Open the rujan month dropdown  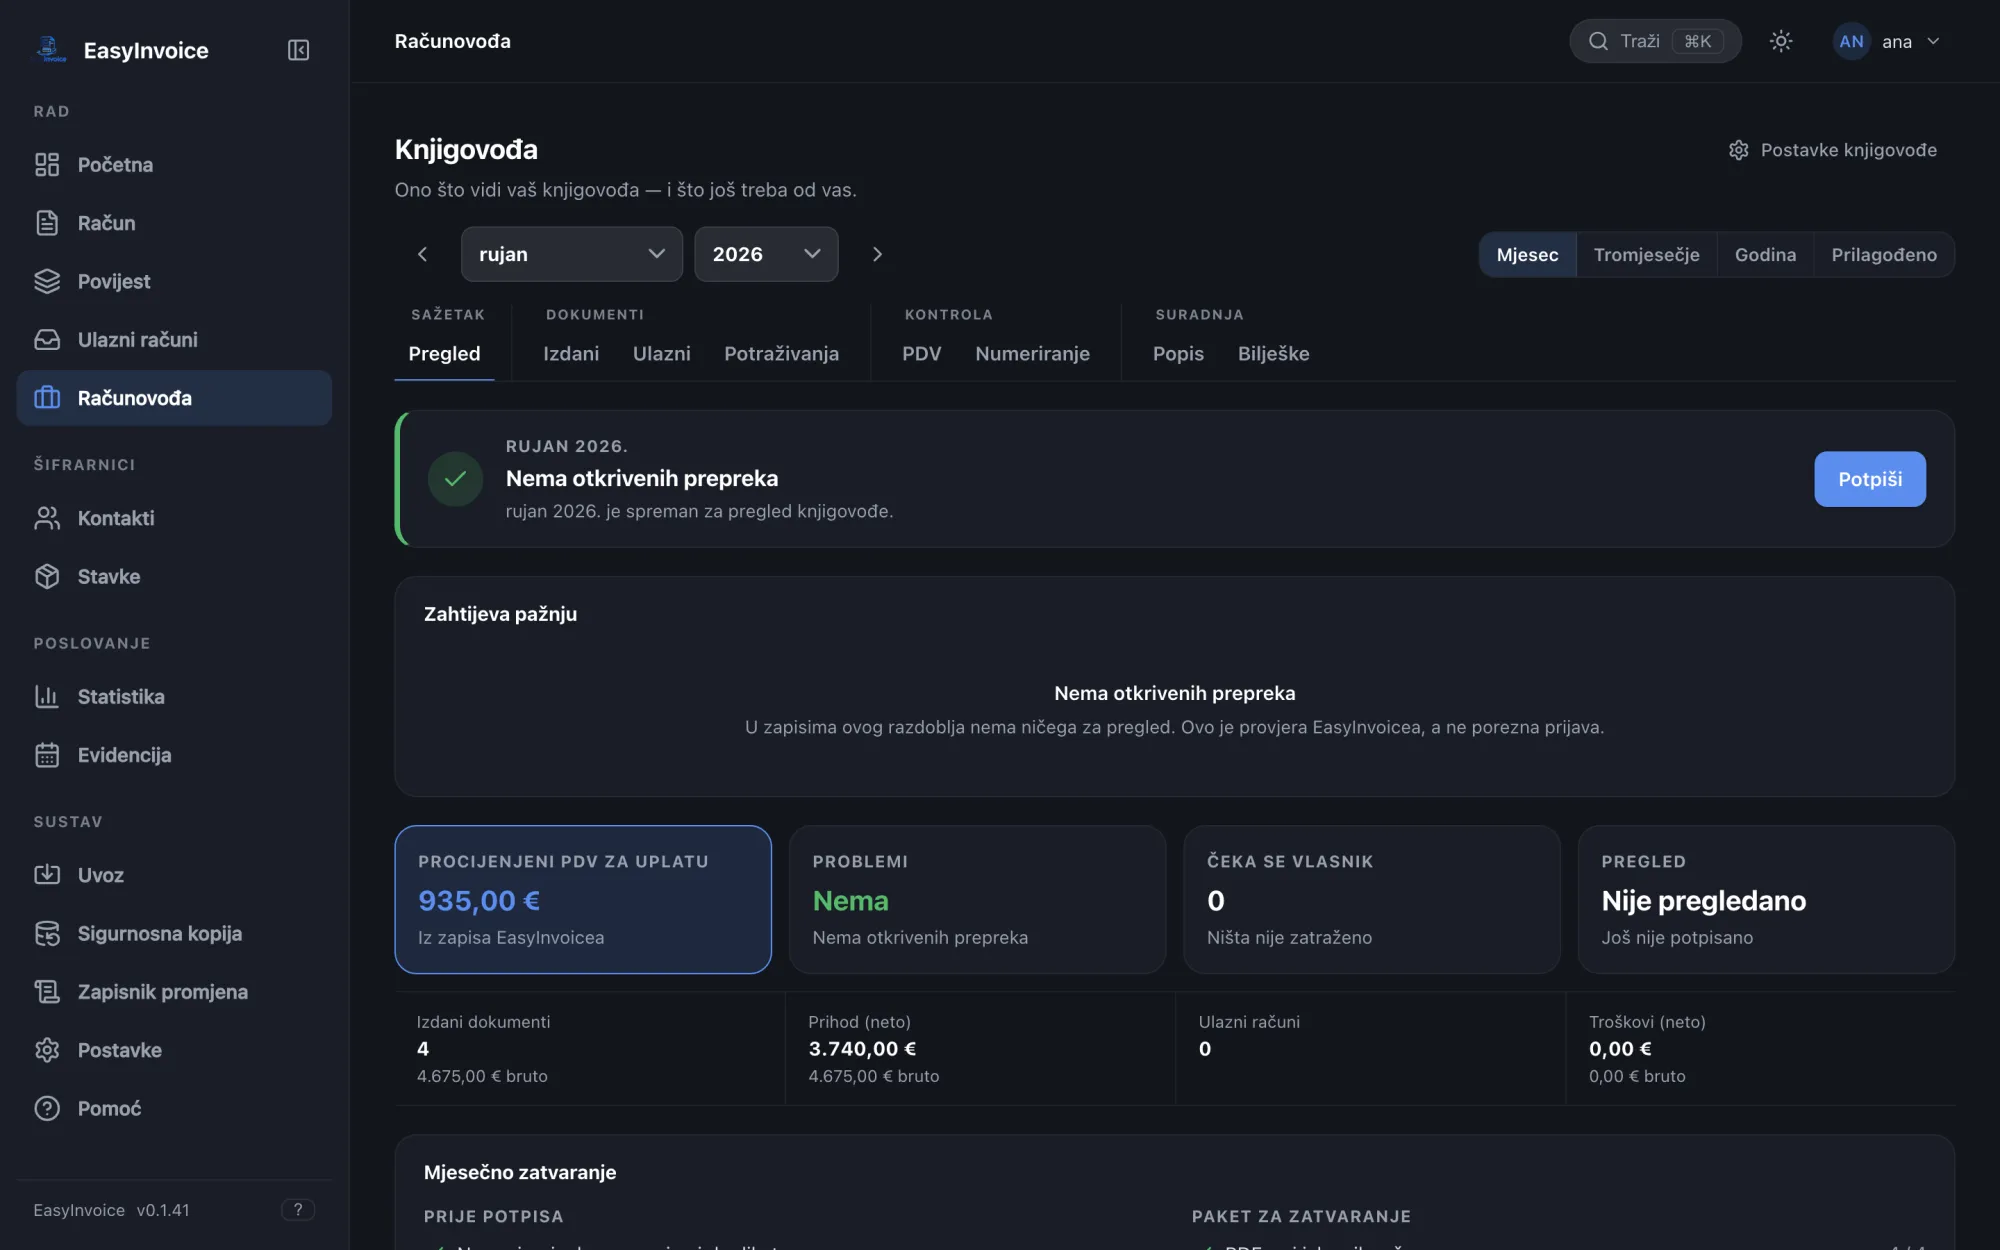pyautogui.click(x=571, y=254)
